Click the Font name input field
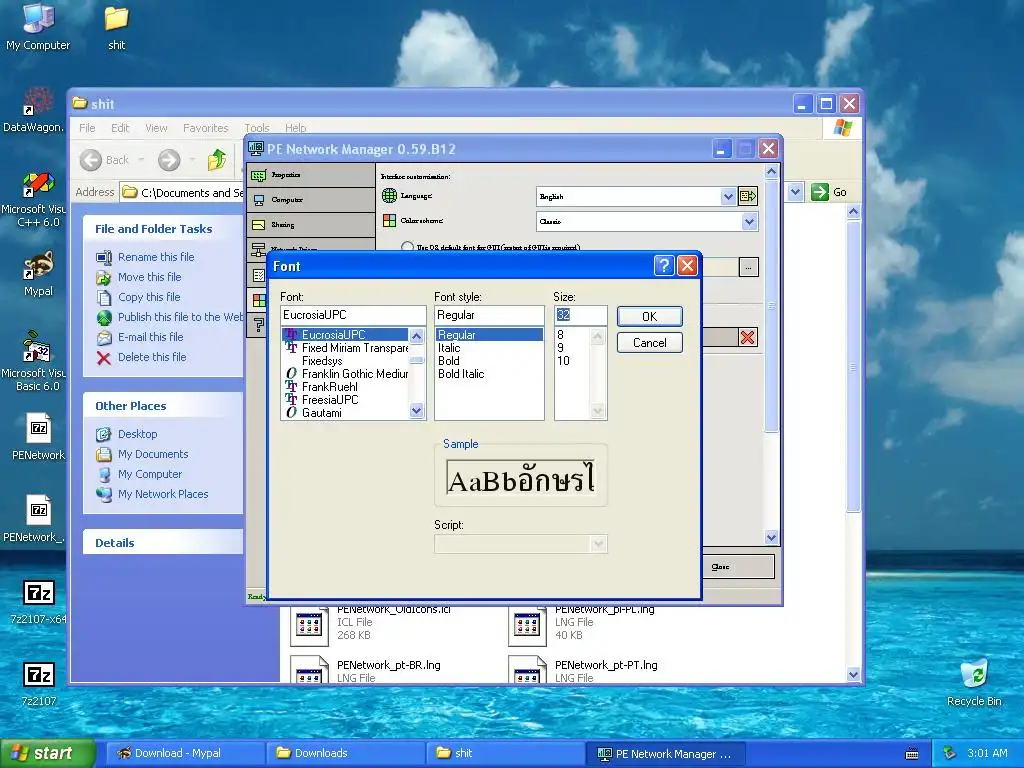 [353, 315]
